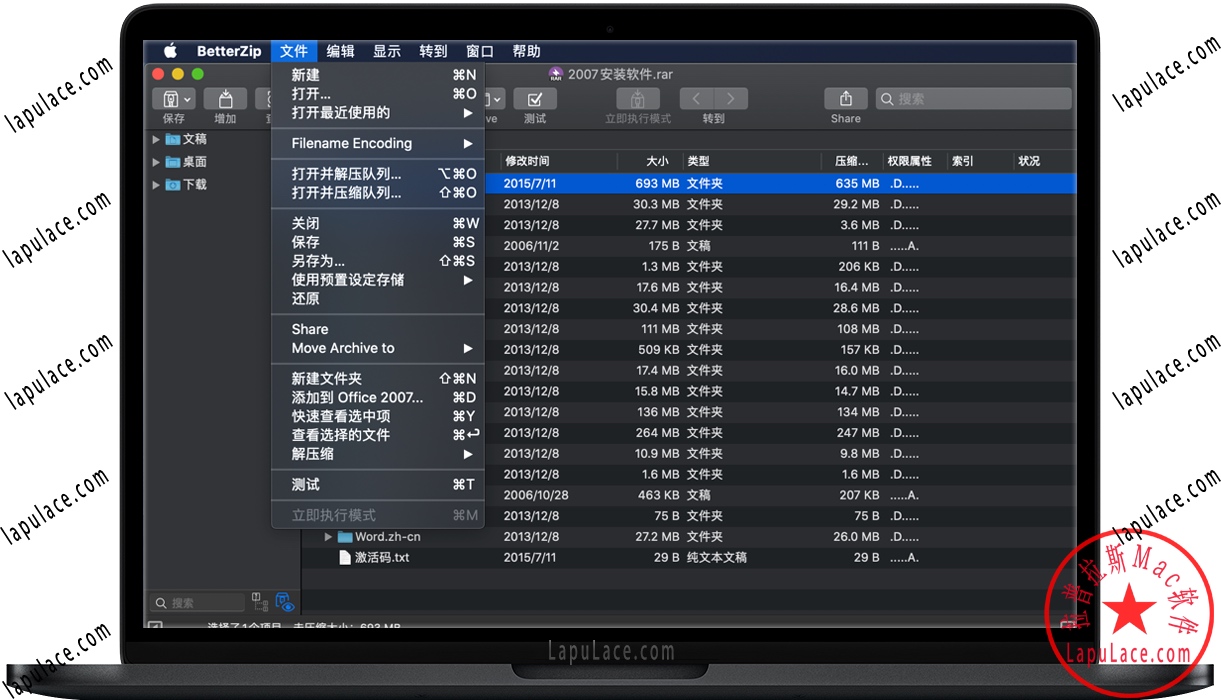
Task: Click the Add (增加) toolbar icon
Action: pos(225,99)
